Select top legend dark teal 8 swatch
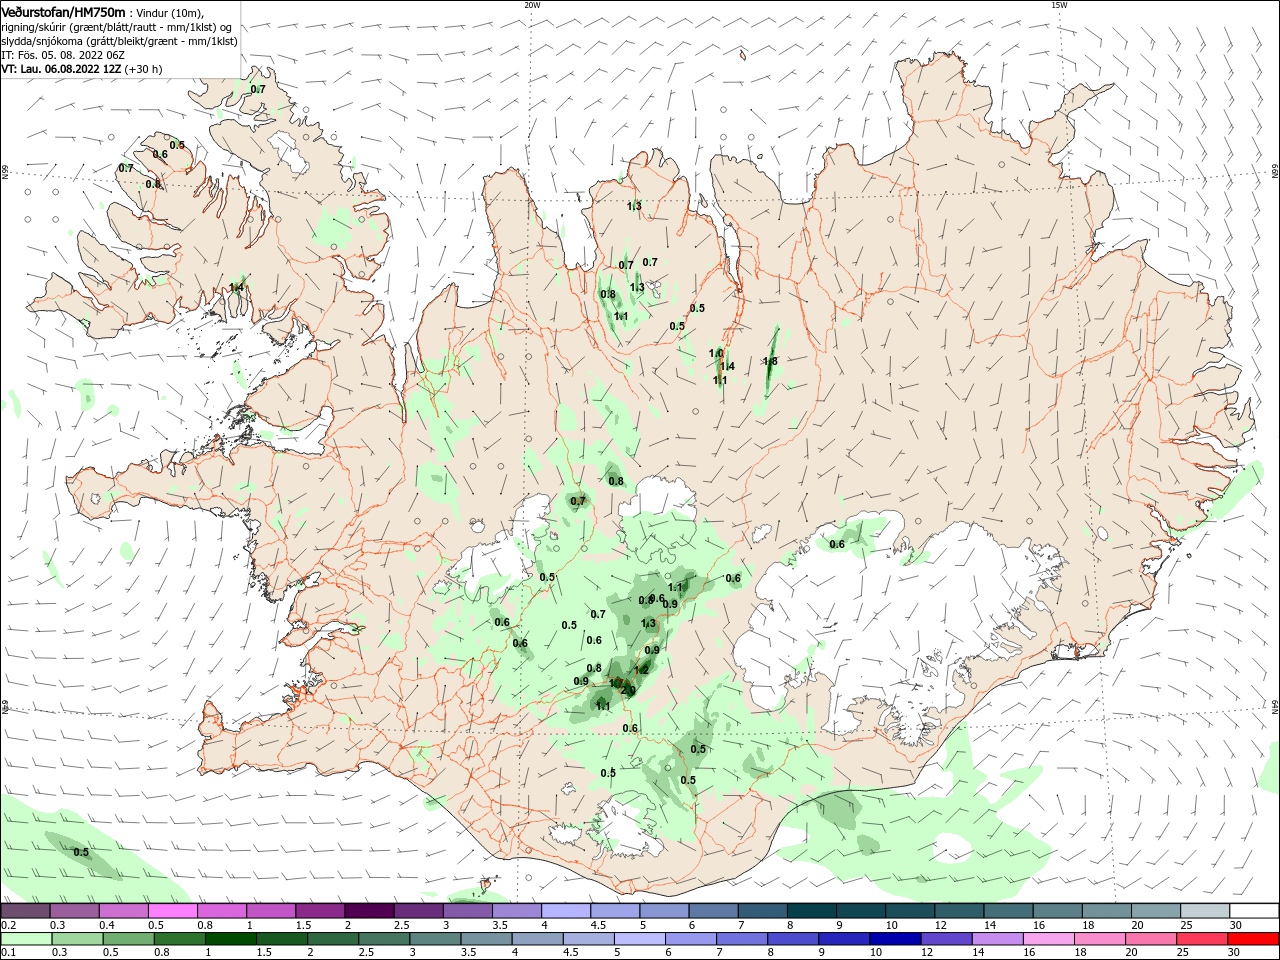This screenshot has height=960, width=1280. 811,910
